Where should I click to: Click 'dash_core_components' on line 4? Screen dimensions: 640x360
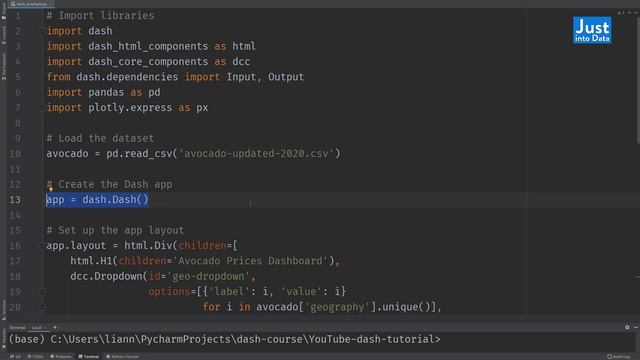point(148,62)
